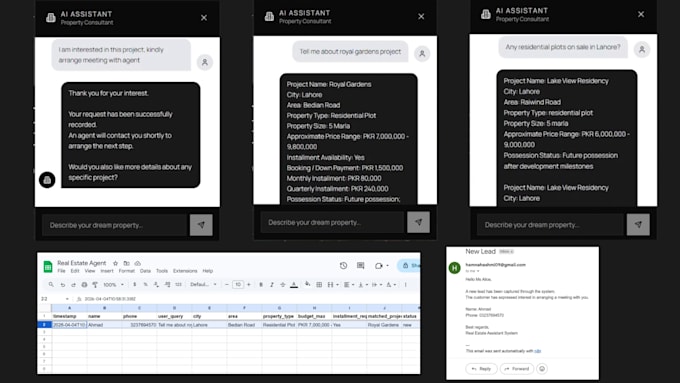This screenshot has height=383, width=680.
Task: Open the Extensions menu
Action: click(185, 271)
